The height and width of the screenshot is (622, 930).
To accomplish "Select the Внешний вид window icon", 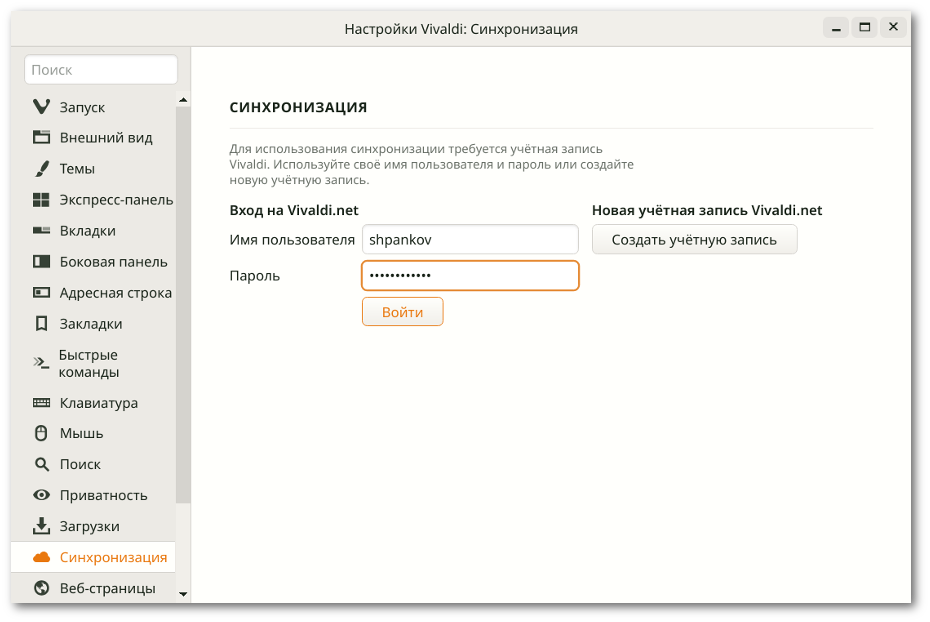I will (x=42, y=138).
